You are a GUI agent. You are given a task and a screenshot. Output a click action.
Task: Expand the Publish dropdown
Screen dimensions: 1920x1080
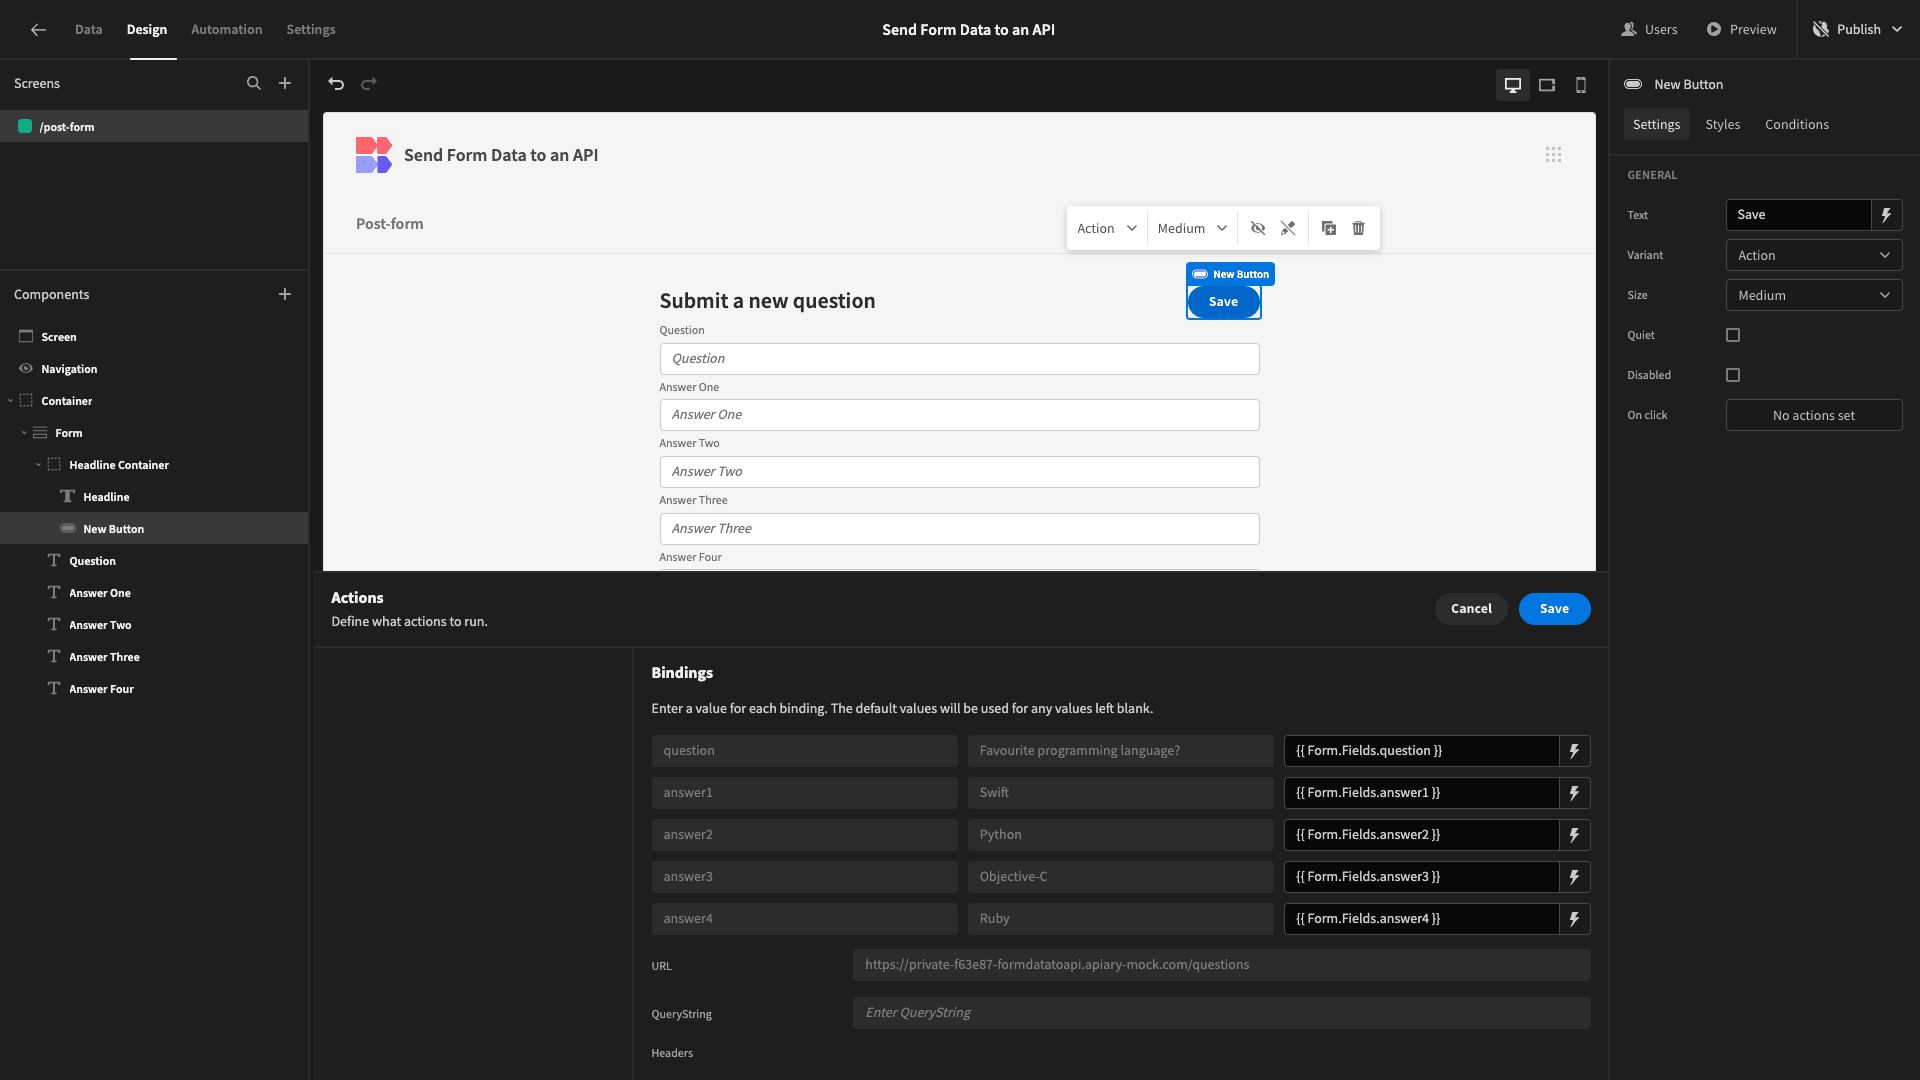tap(1897, 30)
